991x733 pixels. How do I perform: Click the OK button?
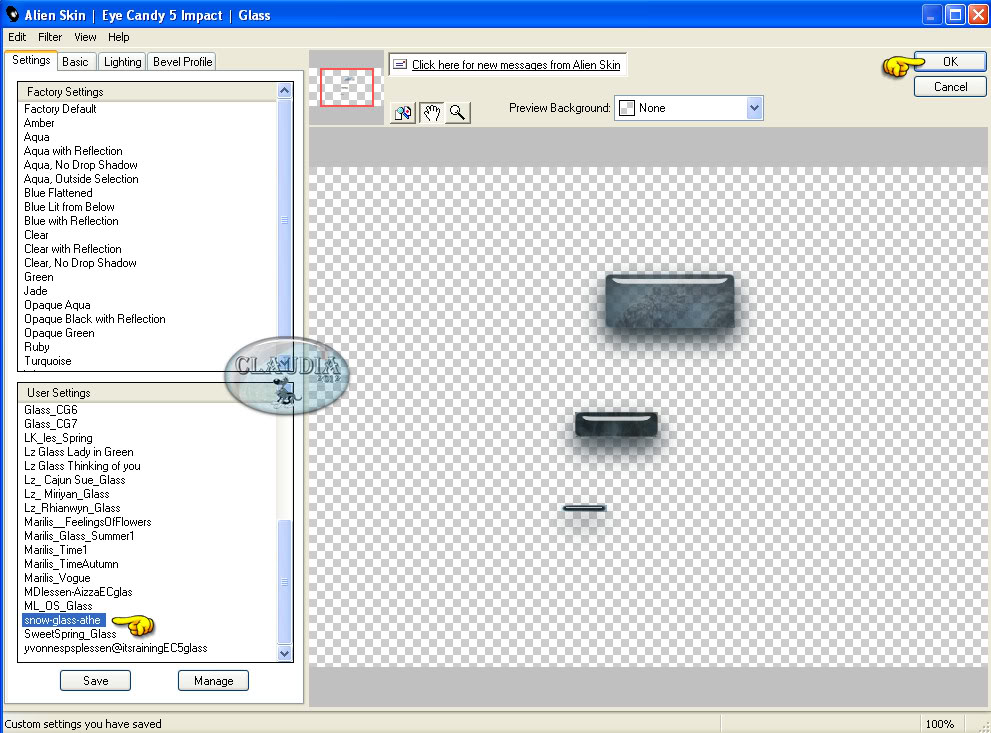pos(950,61)
